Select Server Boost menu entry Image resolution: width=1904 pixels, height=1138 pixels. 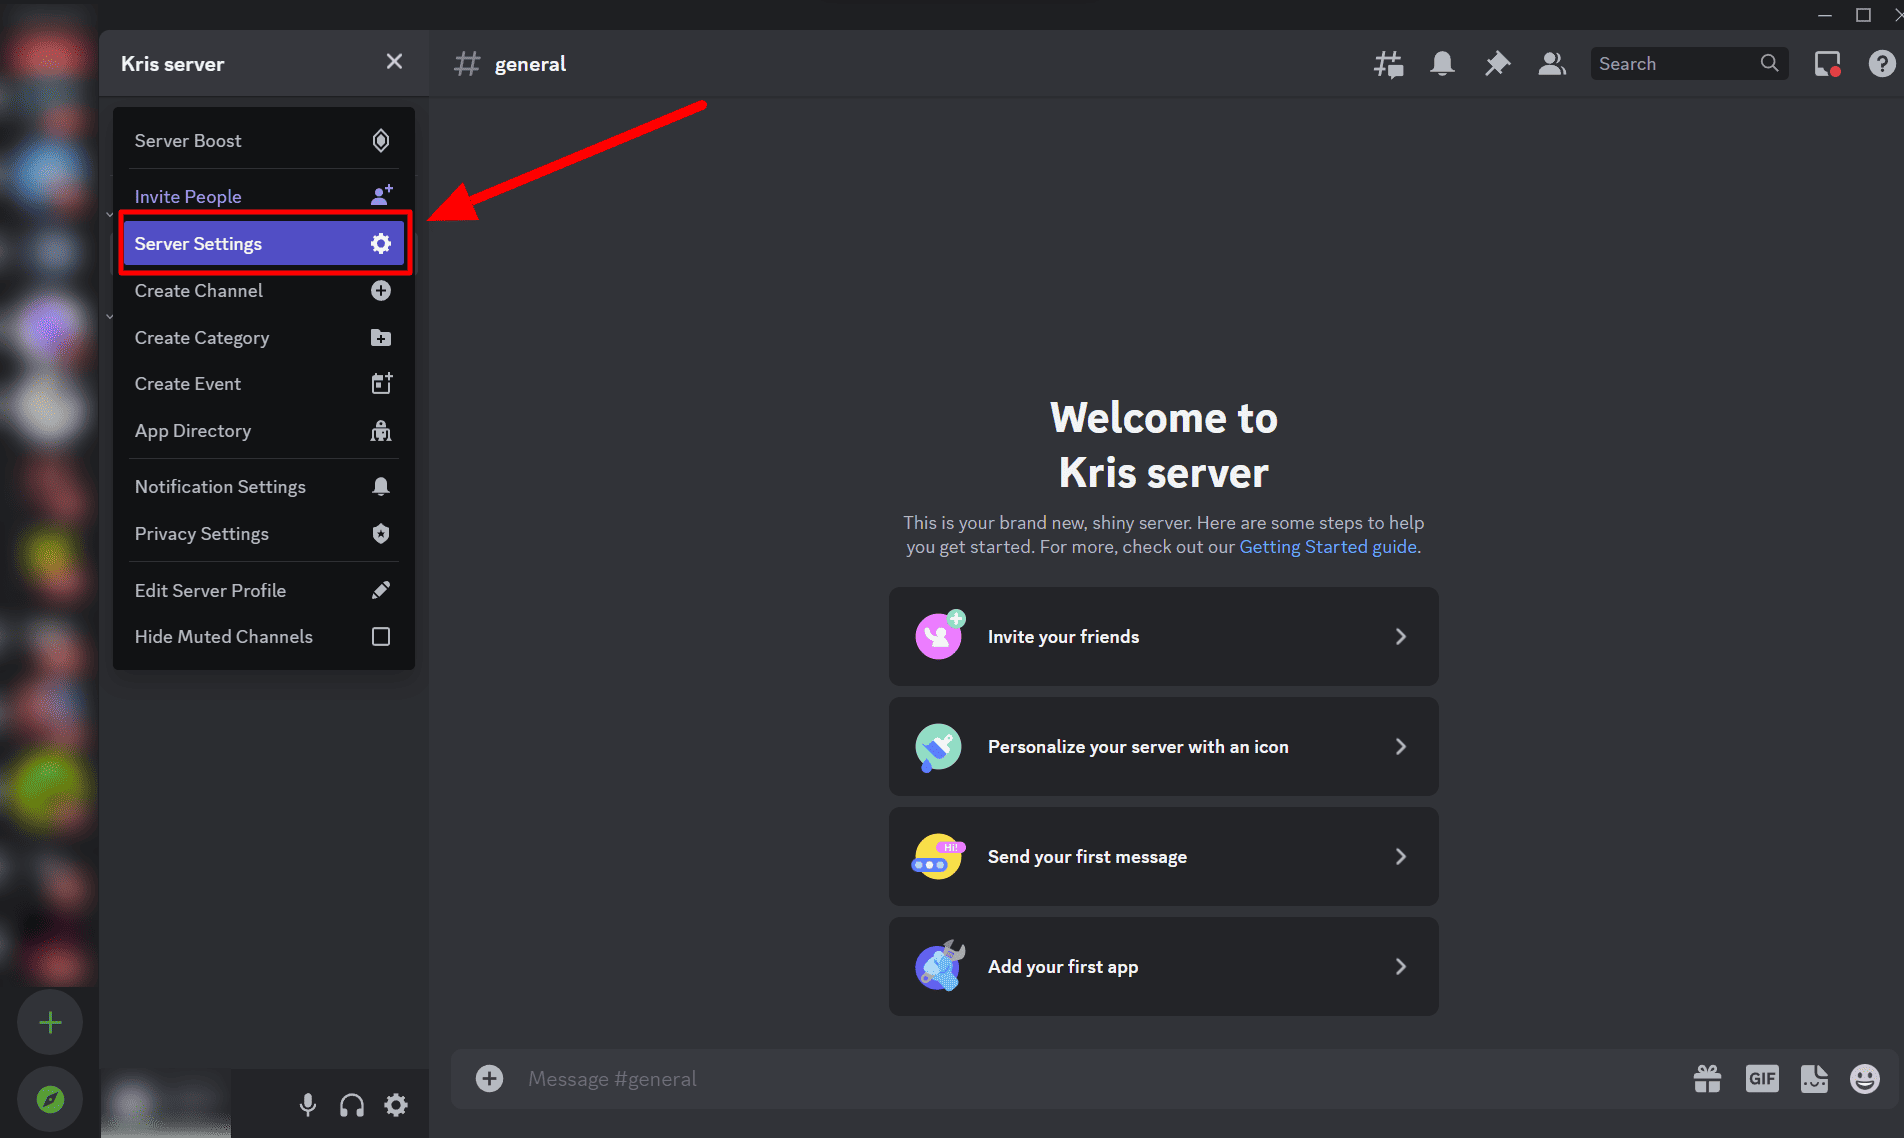[x=264, y=141]
